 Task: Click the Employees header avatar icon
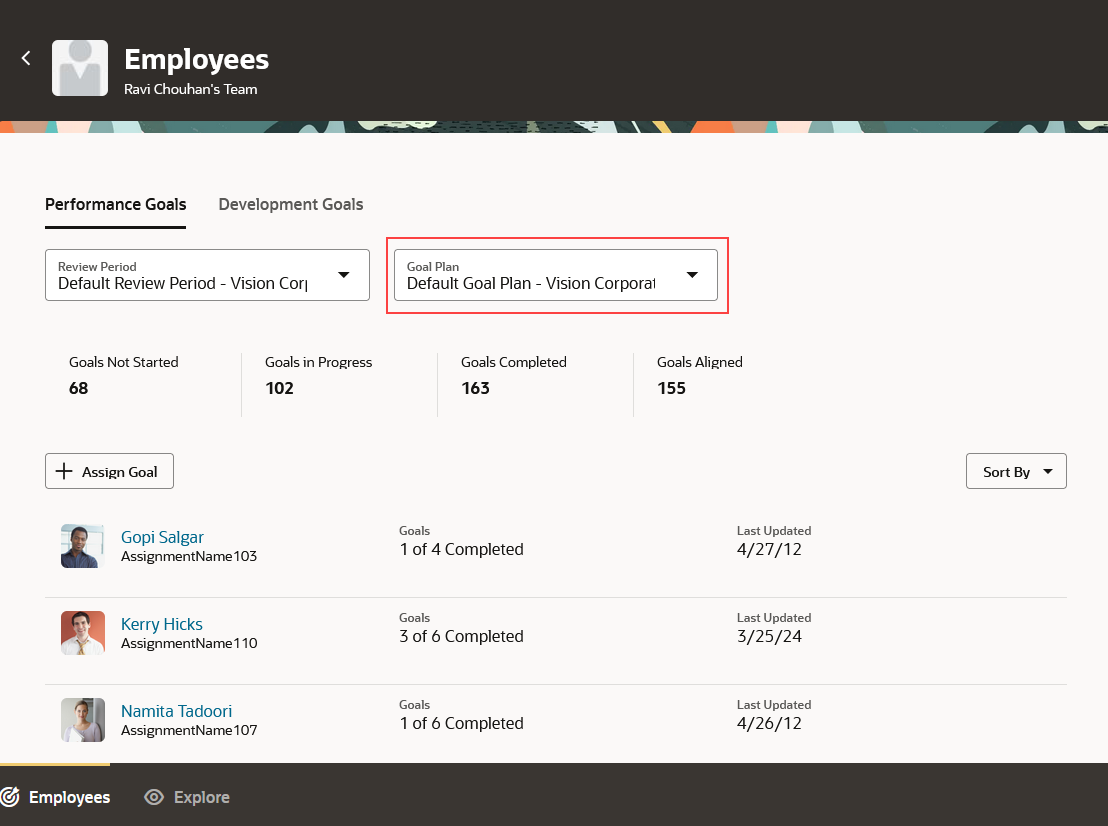point(80,68)
